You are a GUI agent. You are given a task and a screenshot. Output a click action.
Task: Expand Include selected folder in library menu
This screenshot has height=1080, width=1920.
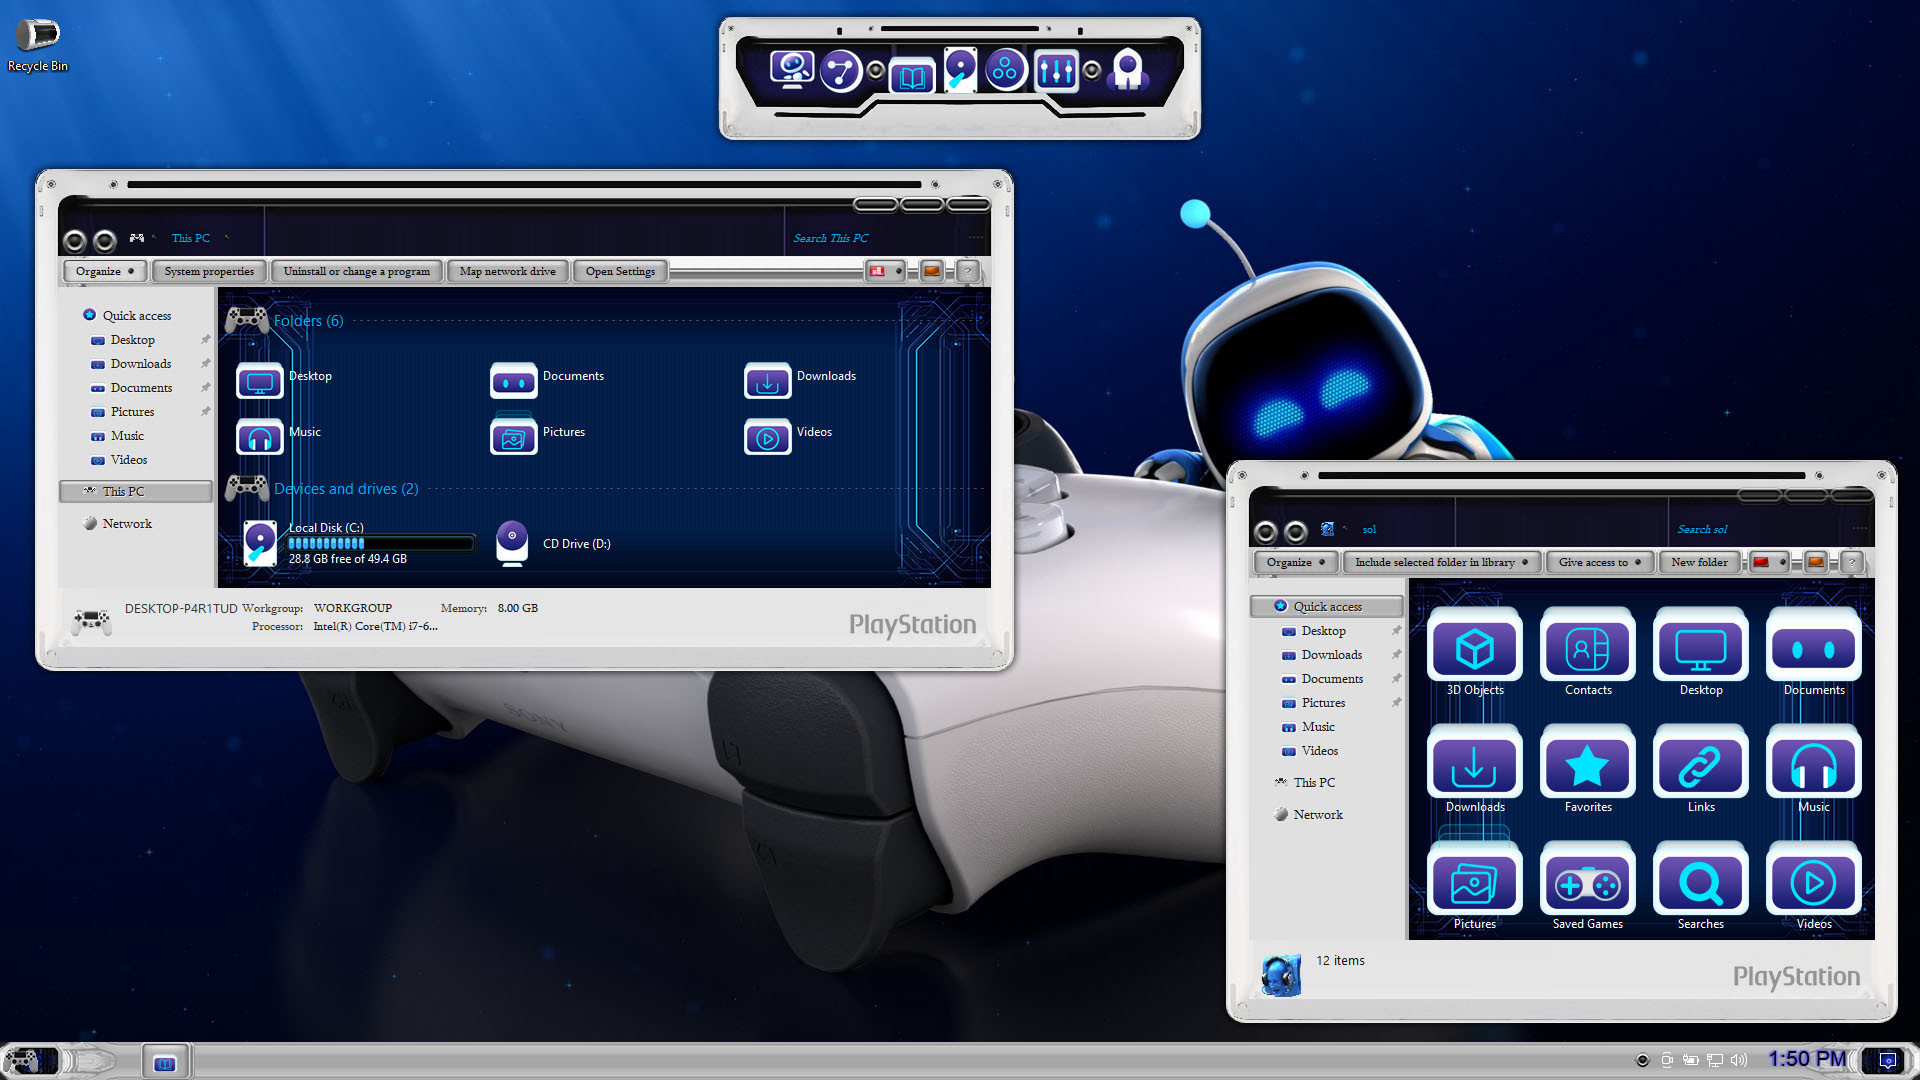point(1441,562)
